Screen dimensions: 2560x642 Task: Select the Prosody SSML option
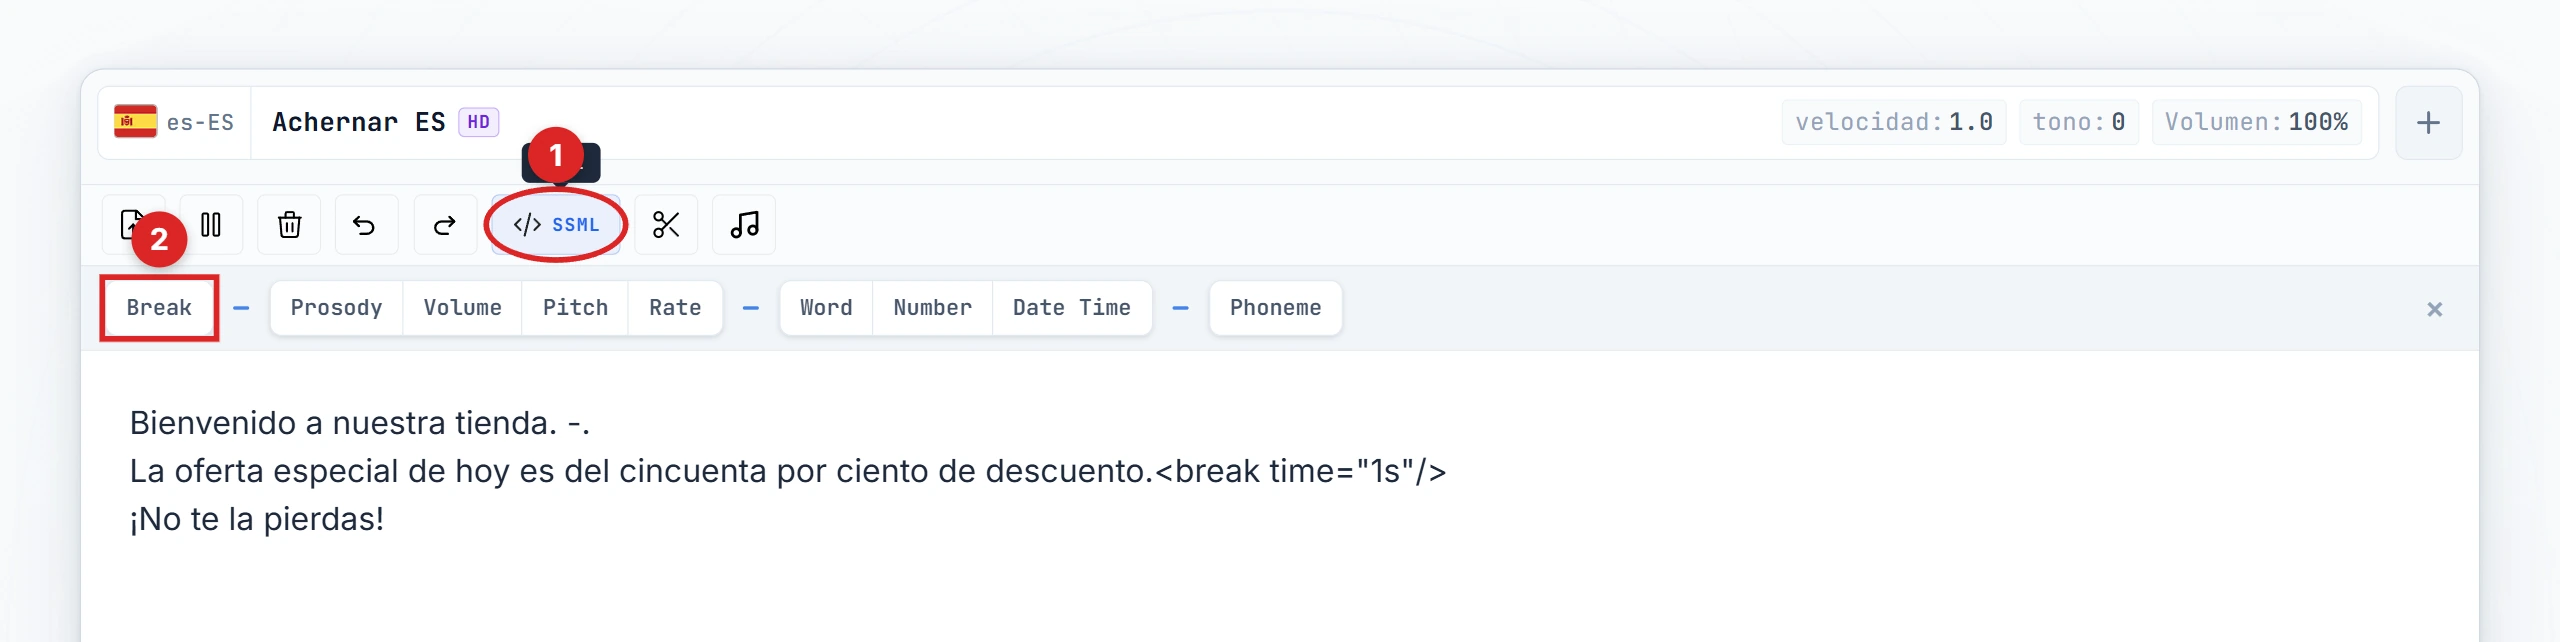tap(336, 308)
